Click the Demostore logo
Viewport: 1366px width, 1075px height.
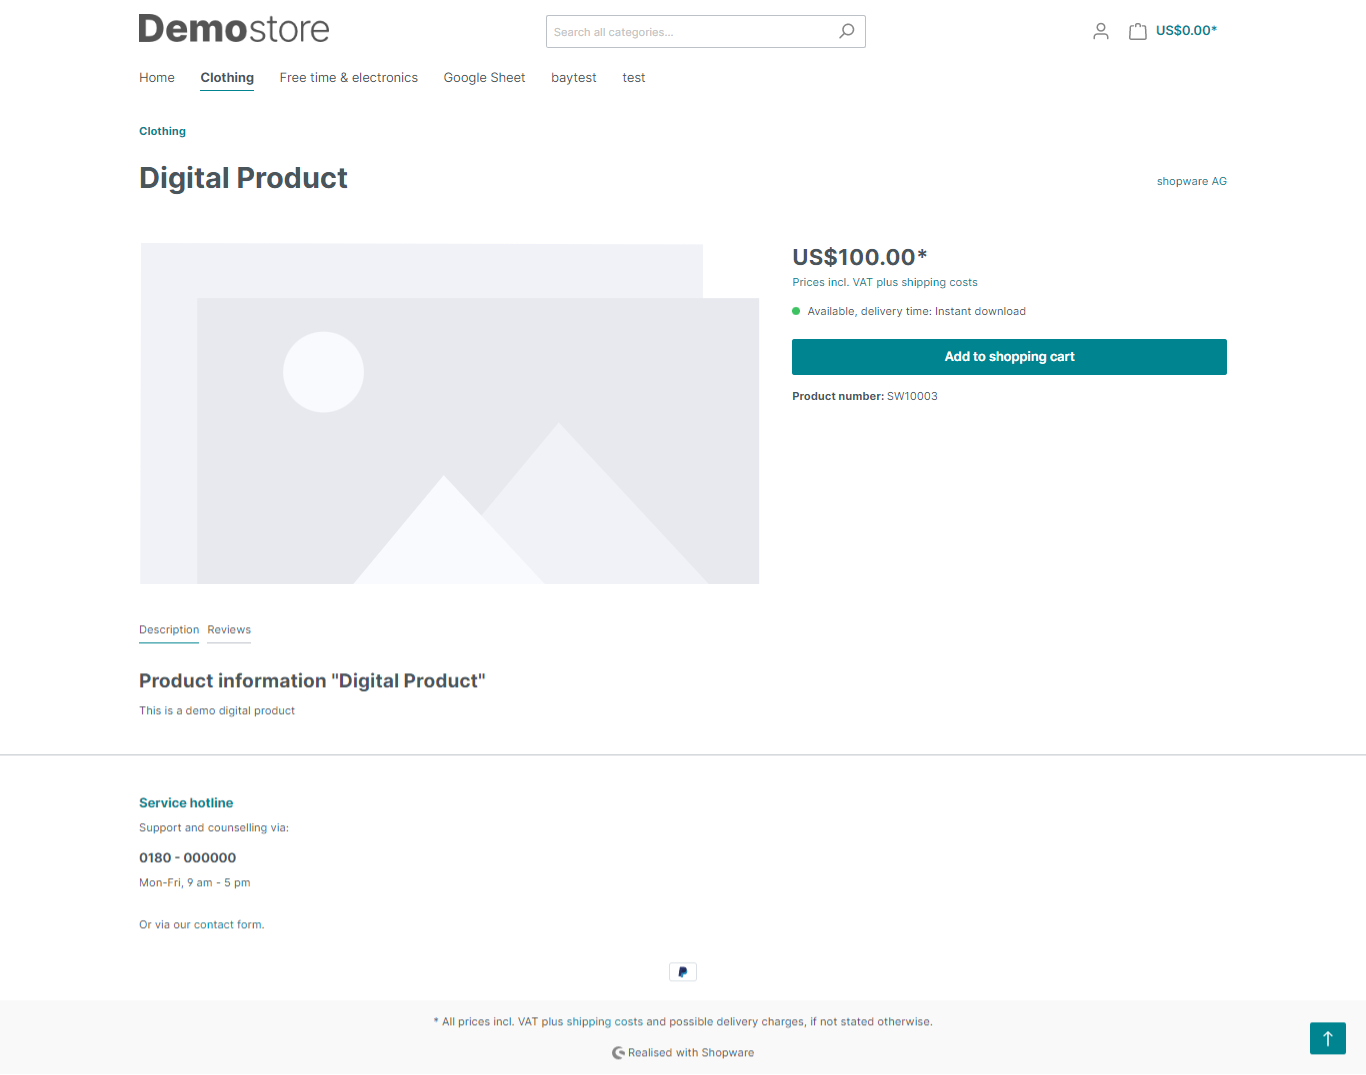(x=234, y=29)
